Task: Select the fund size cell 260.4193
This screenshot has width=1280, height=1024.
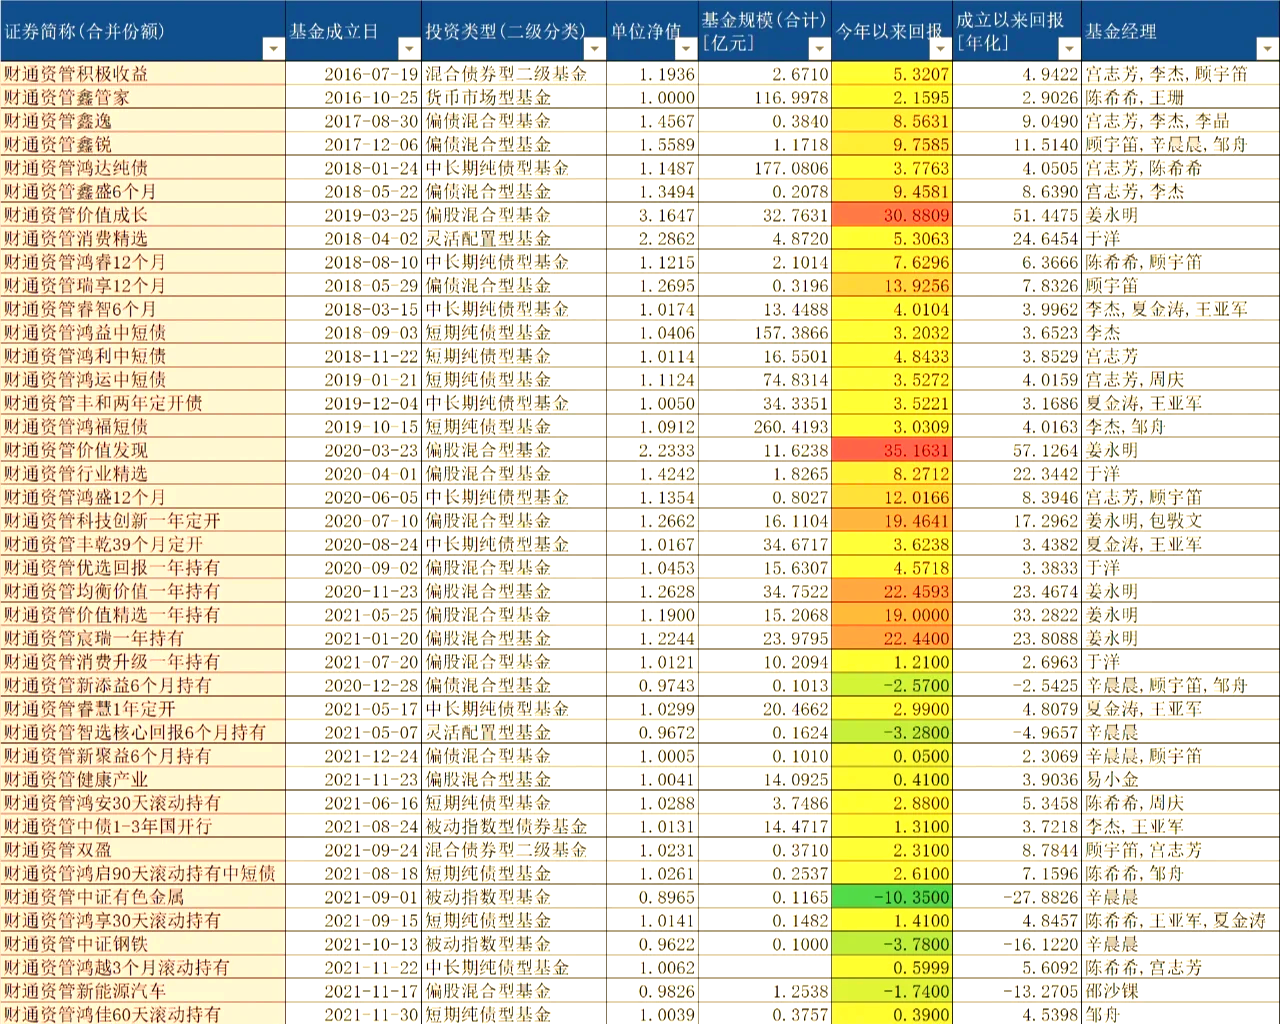Action: pyautogui.click(x=764, y=427)
